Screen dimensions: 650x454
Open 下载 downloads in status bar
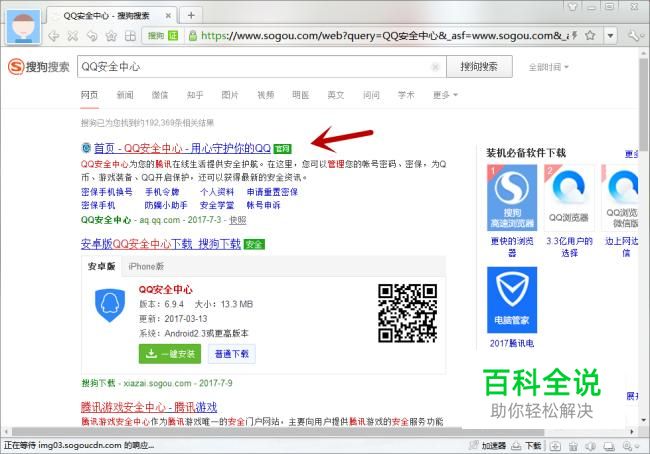[x=526, y=446]
